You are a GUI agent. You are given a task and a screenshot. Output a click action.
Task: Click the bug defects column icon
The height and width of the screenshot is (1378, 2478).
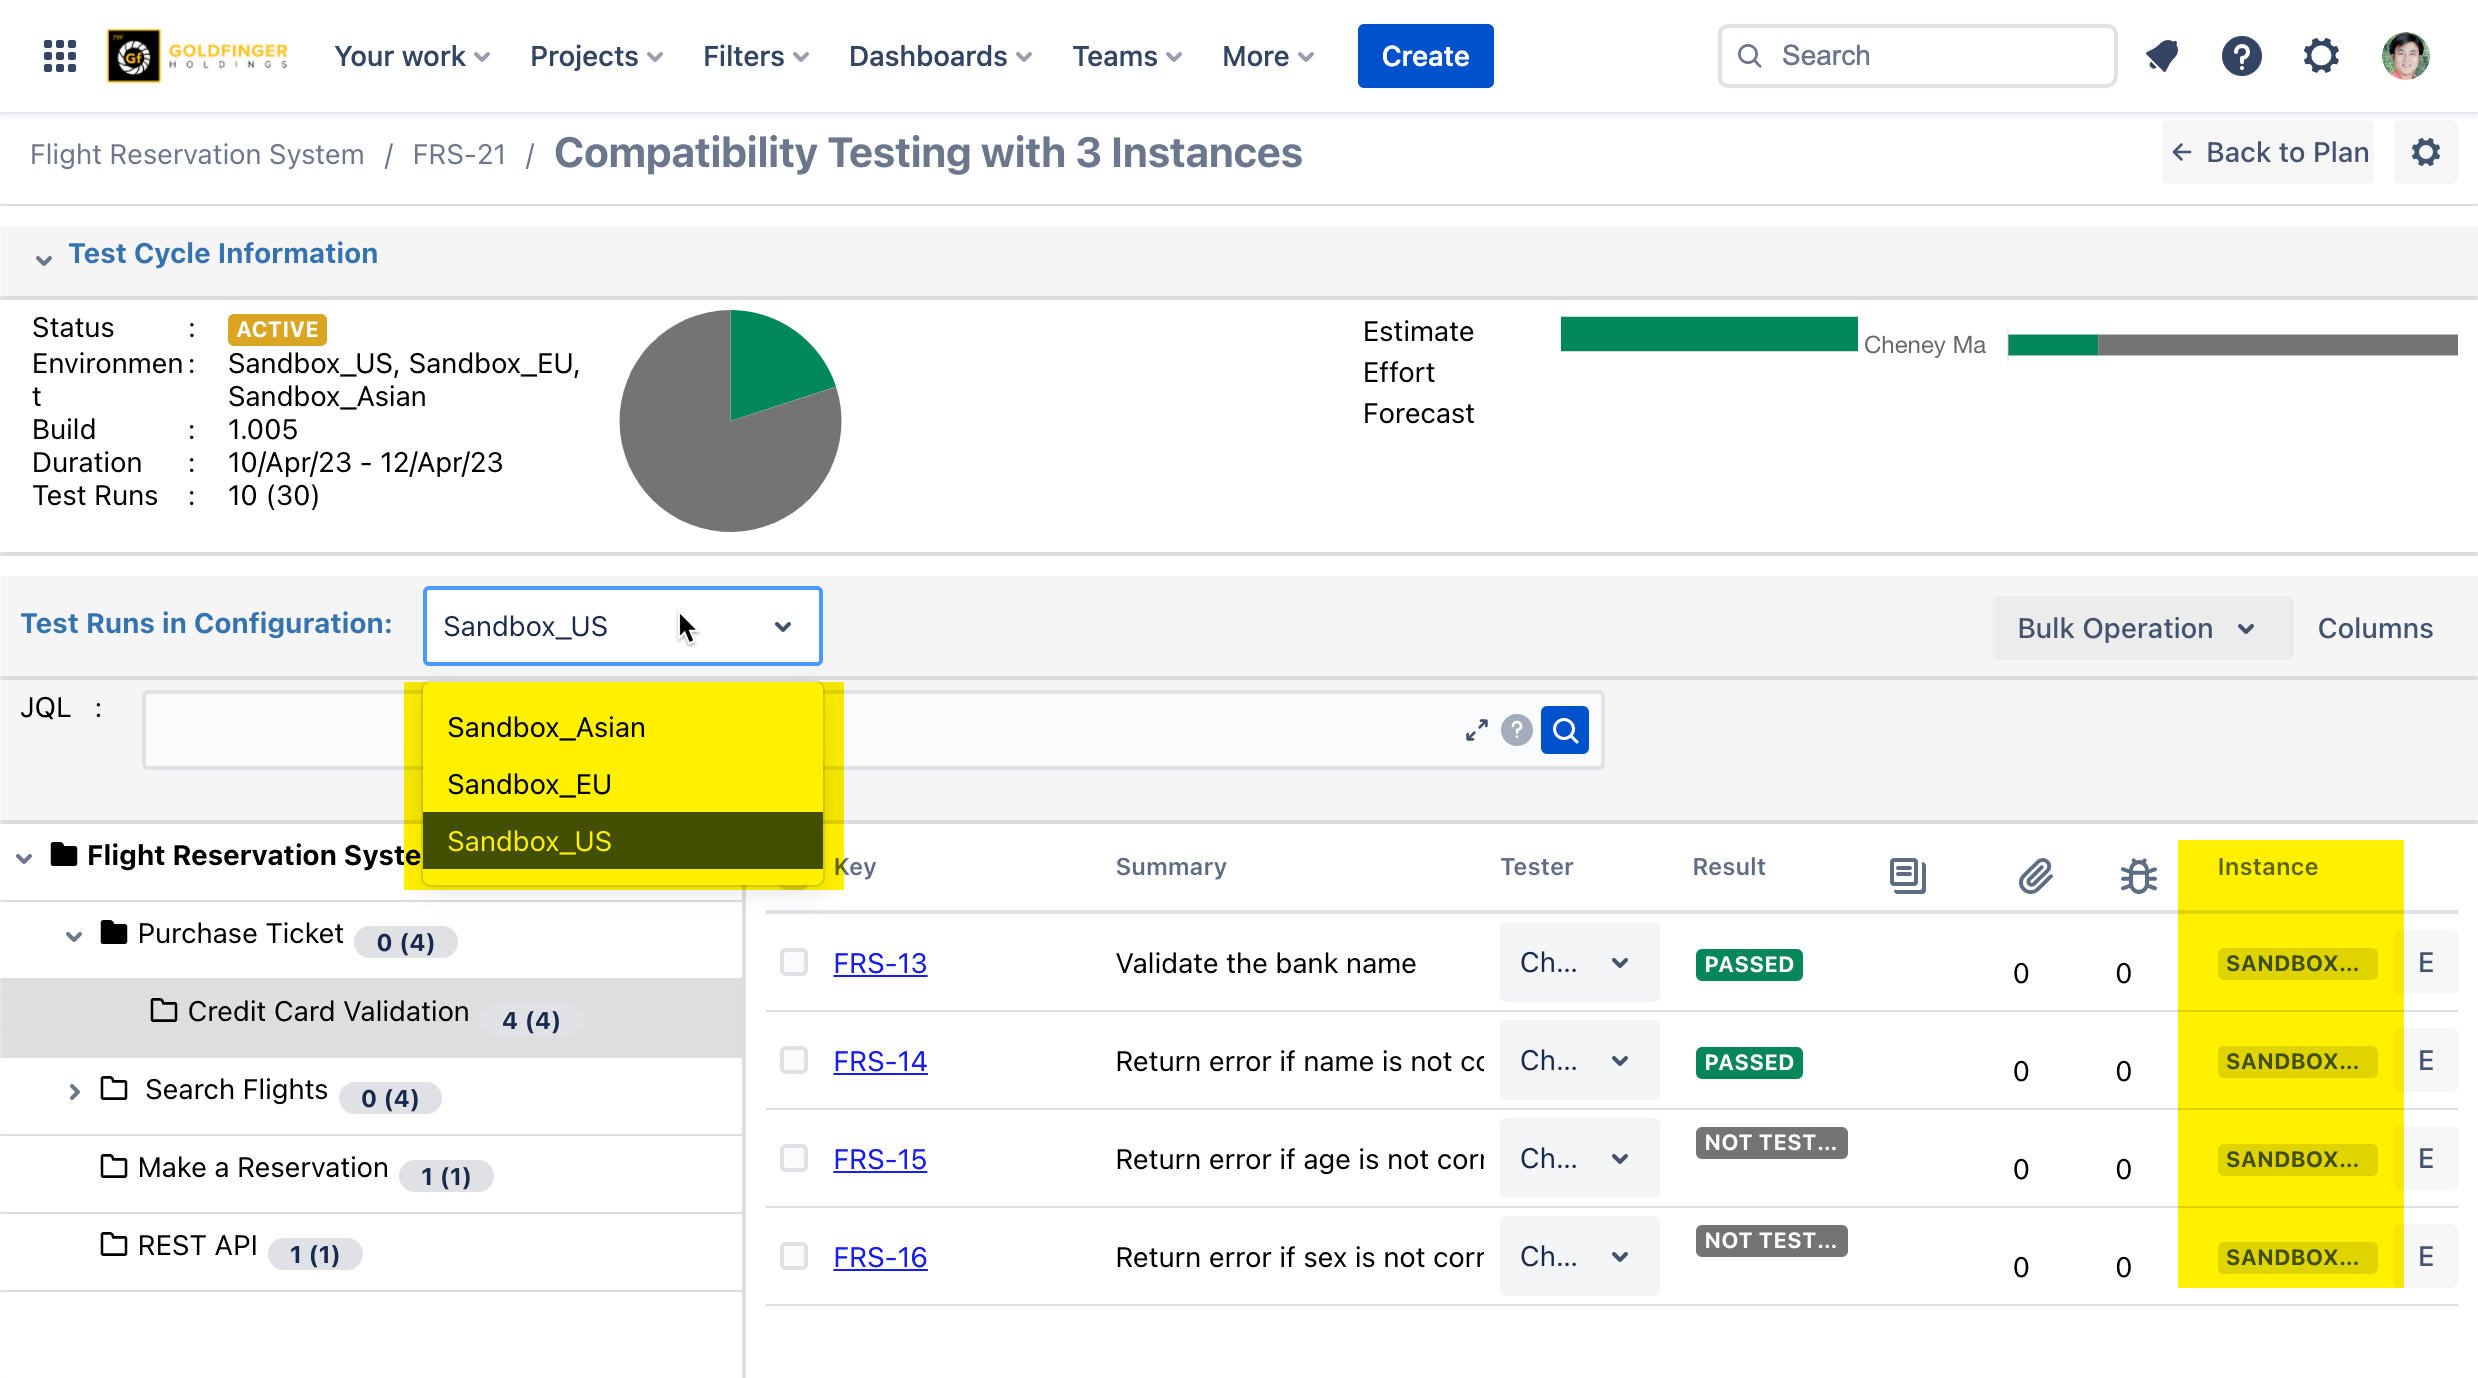point(2138,876)
